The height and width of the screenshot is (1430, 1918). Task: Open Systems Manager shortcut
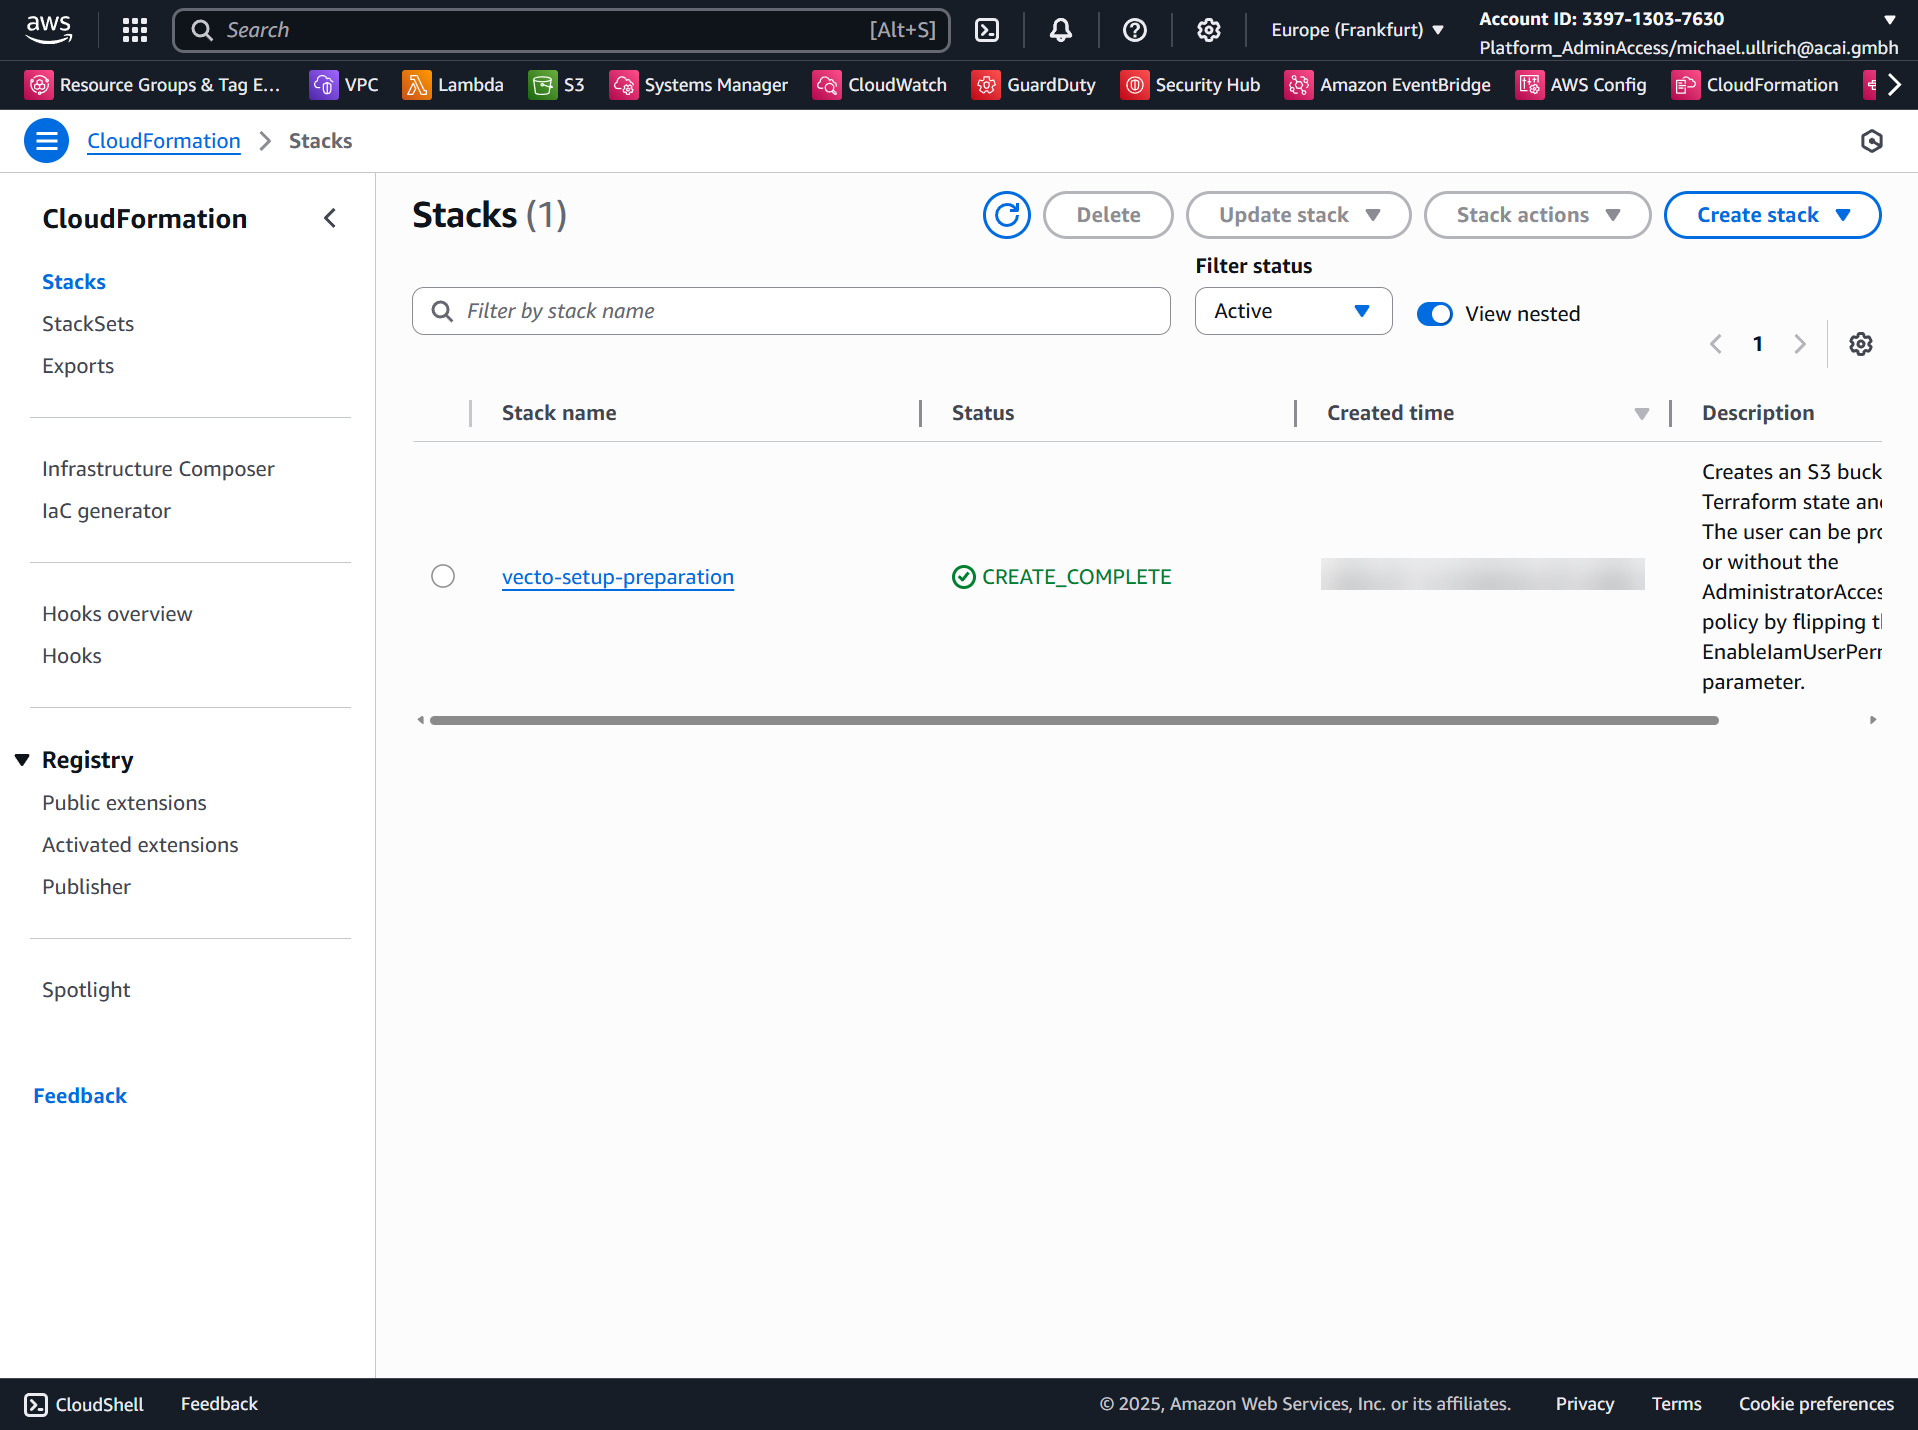(x=699, y=85)
